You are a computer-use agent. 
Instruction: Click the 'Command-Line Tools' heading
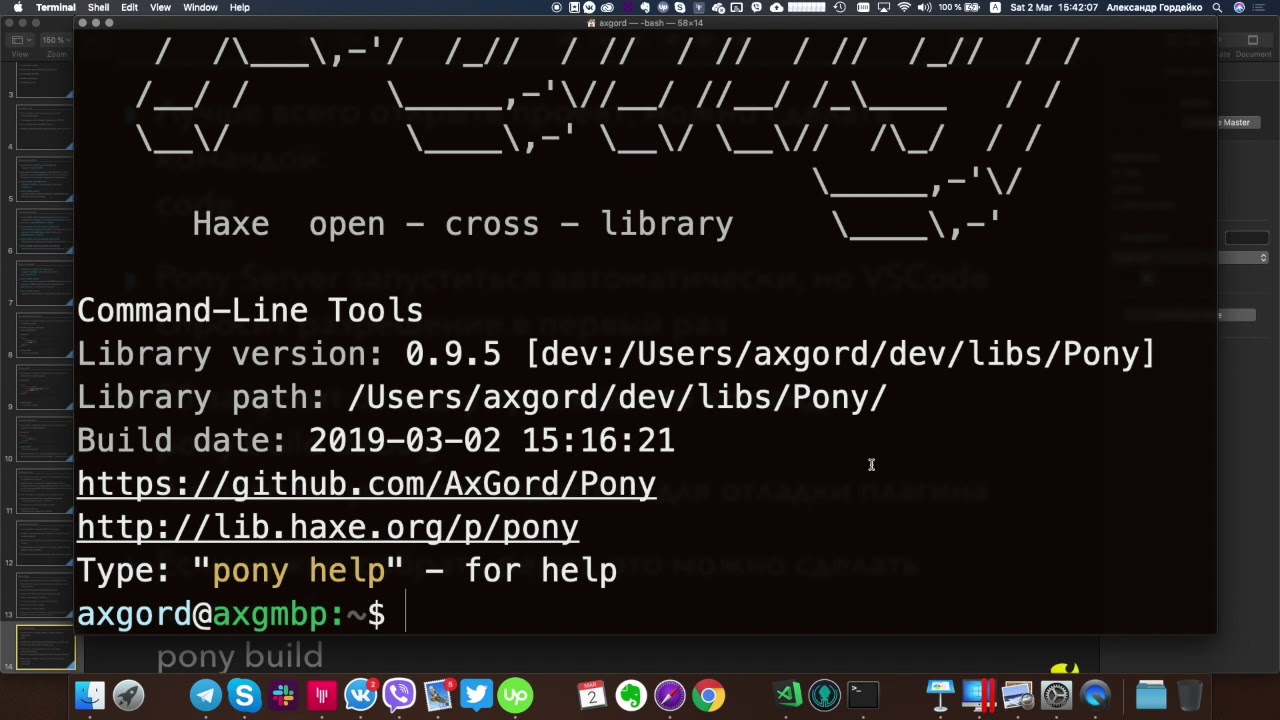coord(250,311)
